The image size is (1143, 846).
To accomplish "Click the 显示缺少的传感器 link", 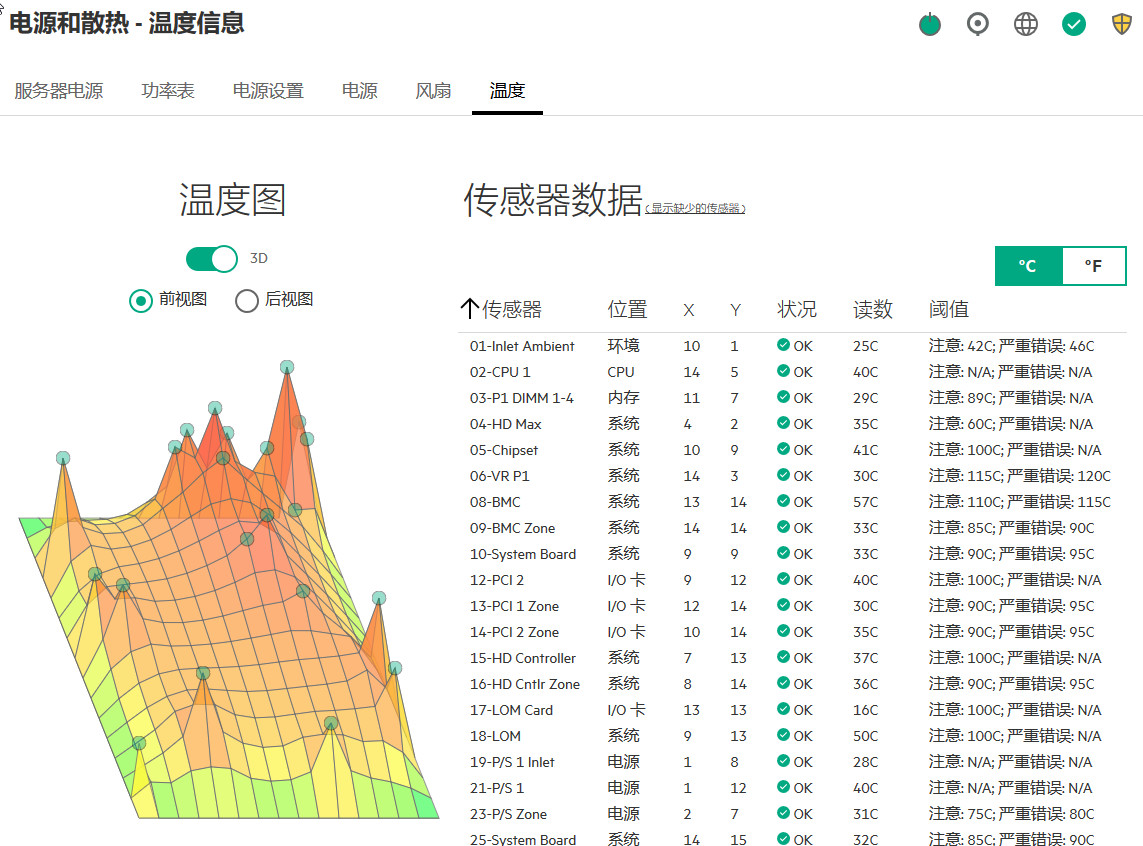I will [x=695, y=208].
